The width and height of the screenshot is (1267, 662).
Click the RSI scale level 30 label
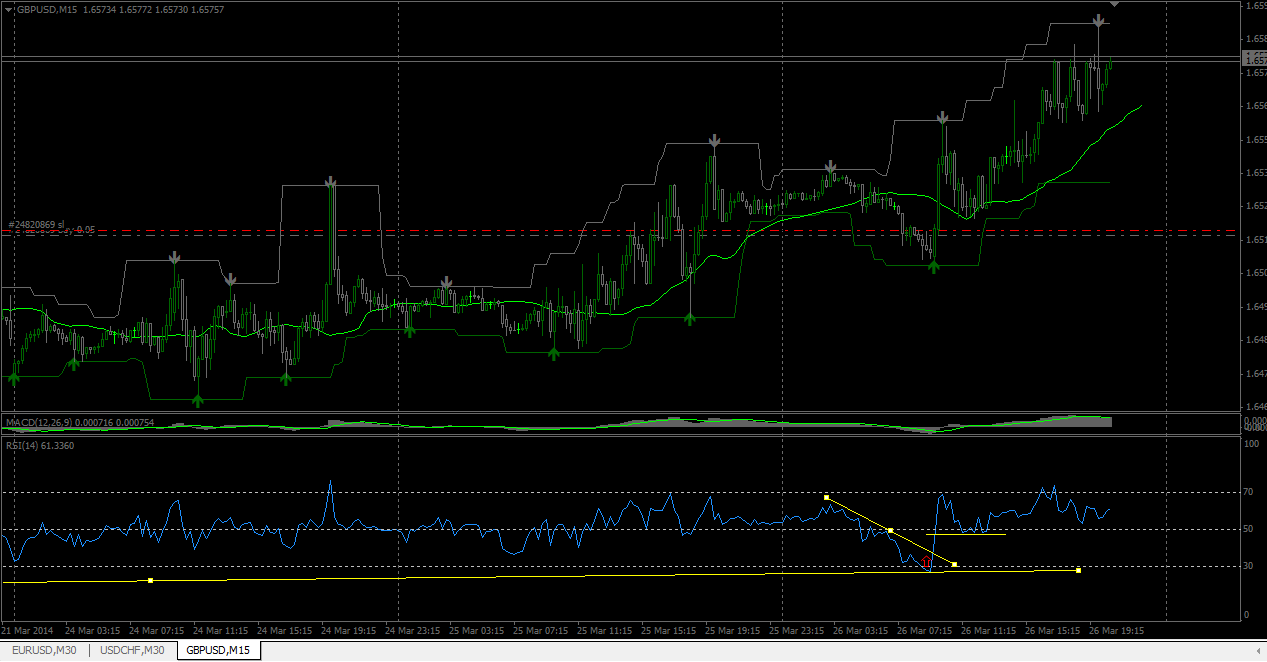point(1248,567)
